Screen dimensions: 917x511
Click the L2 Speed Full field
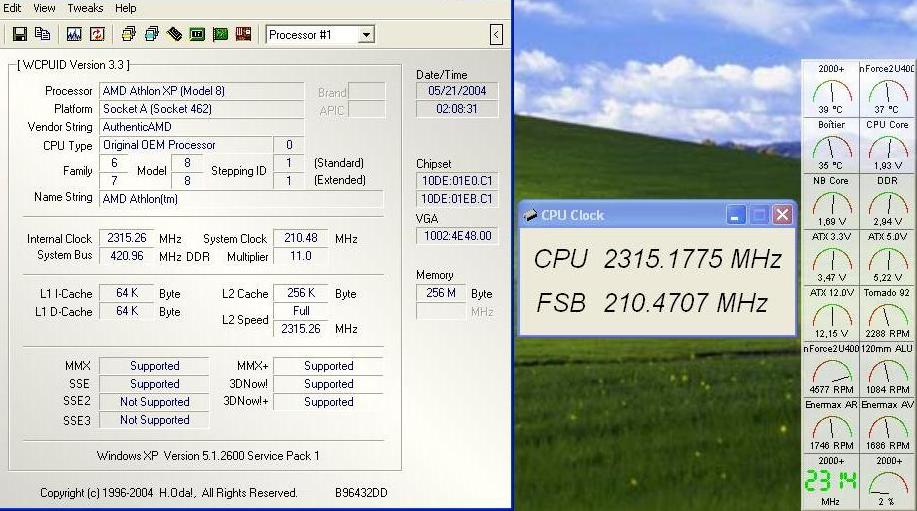[x=301, y=310]
